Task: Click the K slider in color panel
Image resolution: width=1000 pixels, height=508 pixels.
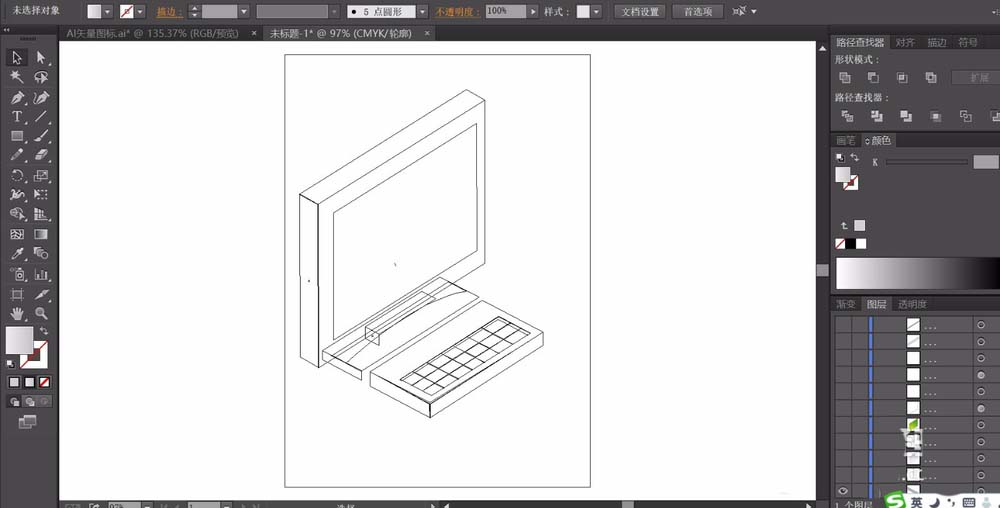Action: (927, 163)
